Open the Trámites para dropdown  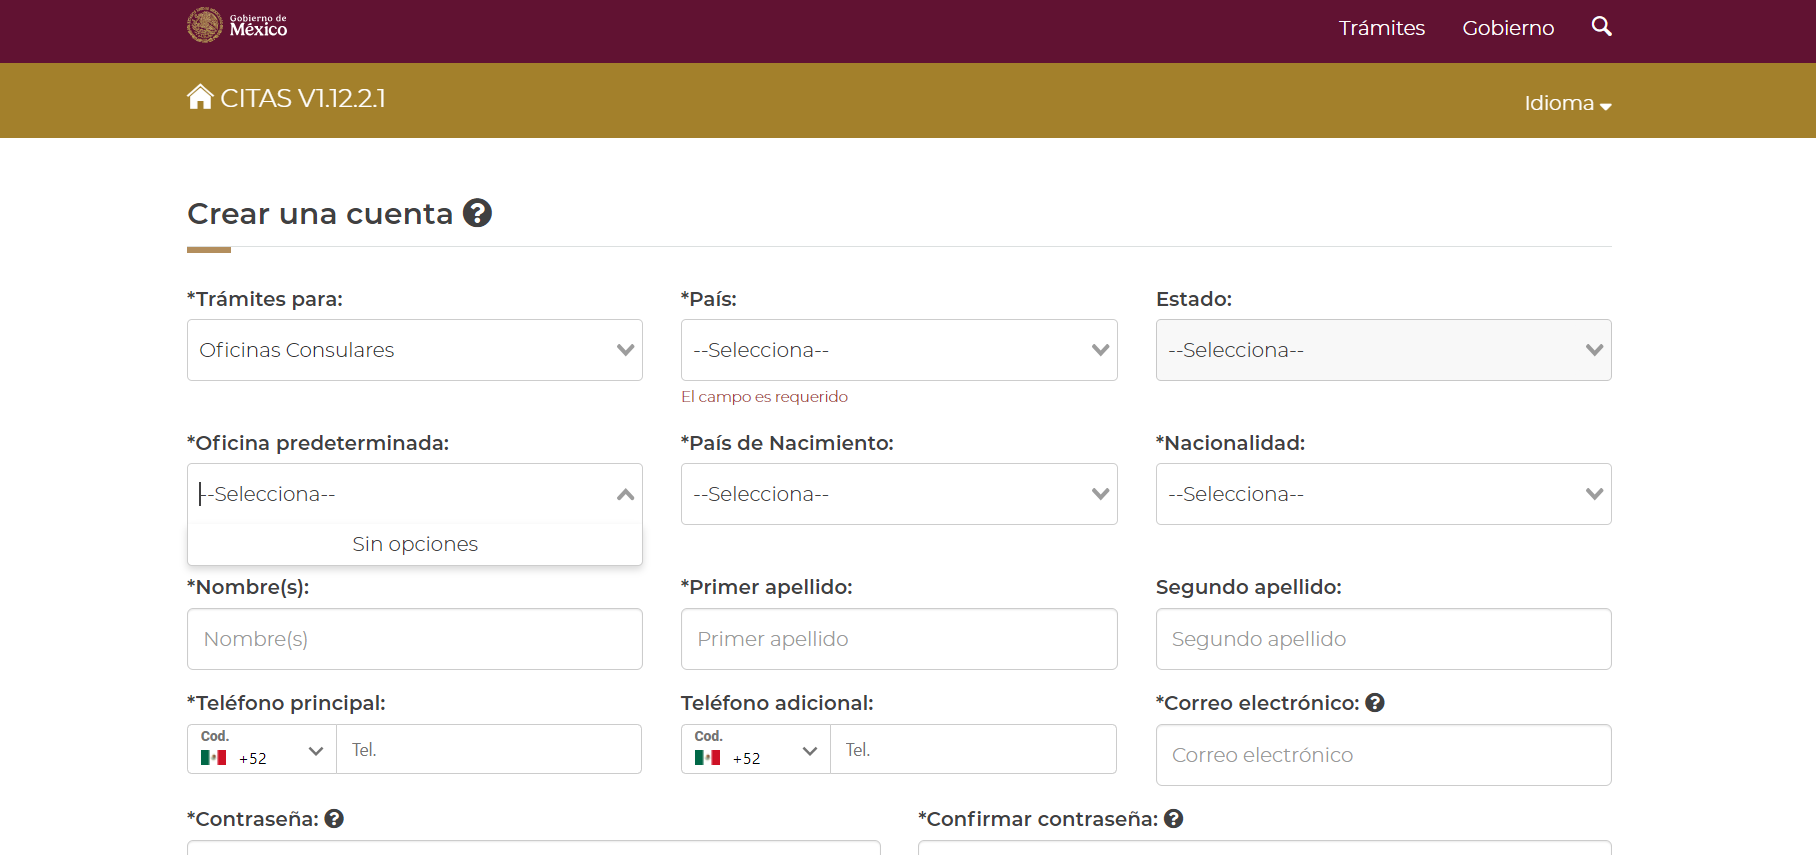pos(414,350)
